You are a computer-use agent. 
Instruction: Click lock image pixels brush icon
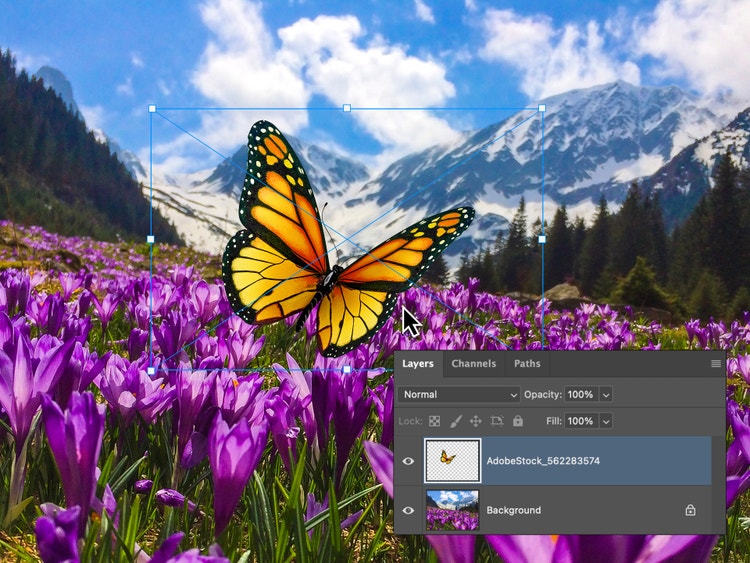click(x=455, y=421)
